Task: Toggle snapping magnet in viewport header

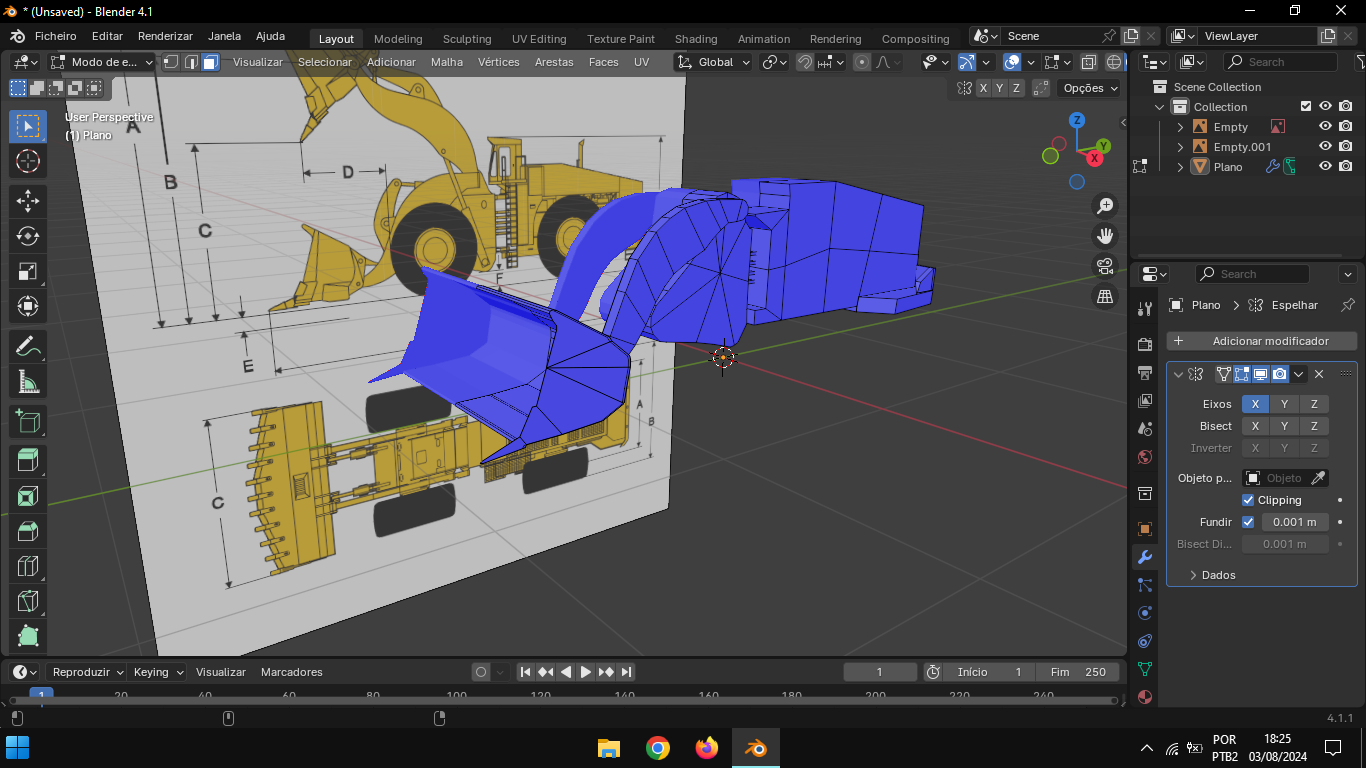Action: tap(805, 62)
